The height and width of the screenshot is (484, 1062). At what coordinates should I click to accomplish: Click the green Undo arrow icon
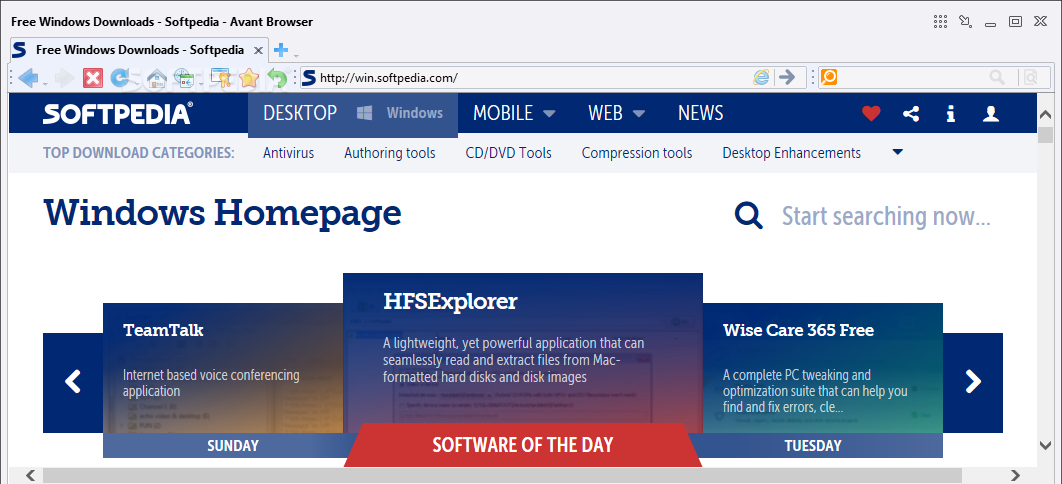point(277,79)
